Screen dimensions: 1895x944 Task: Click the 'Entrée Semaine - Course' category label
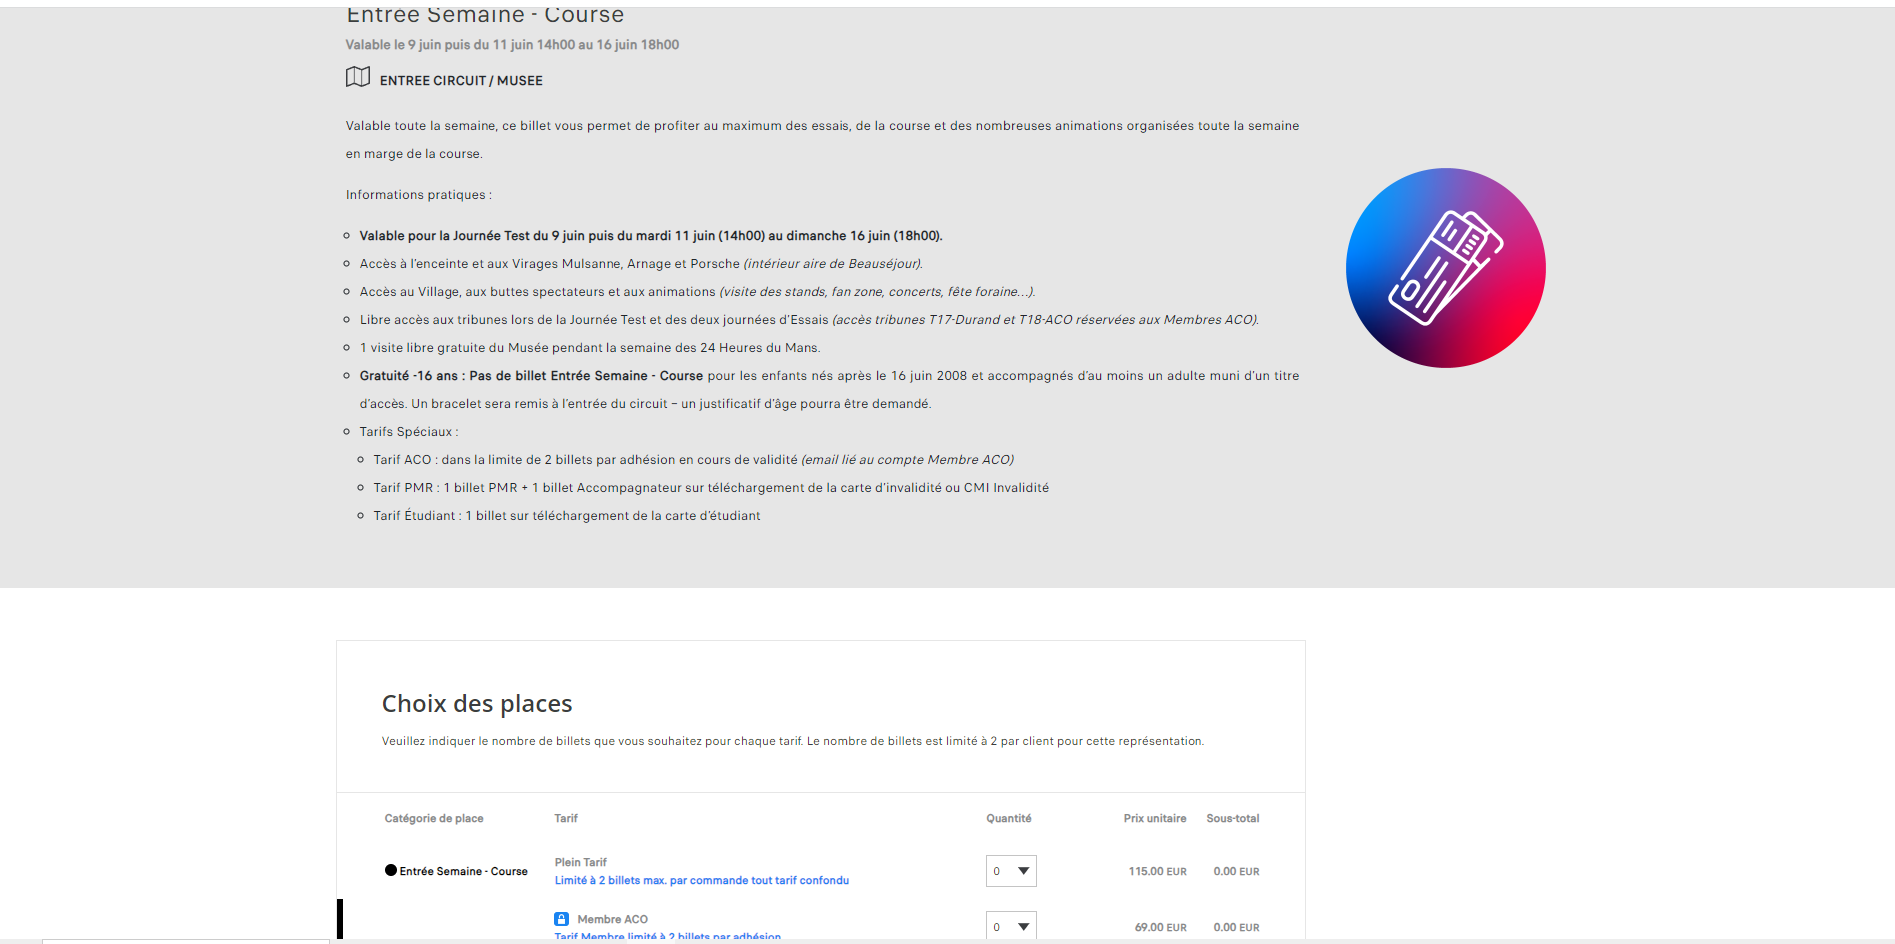tap(464, 871)
